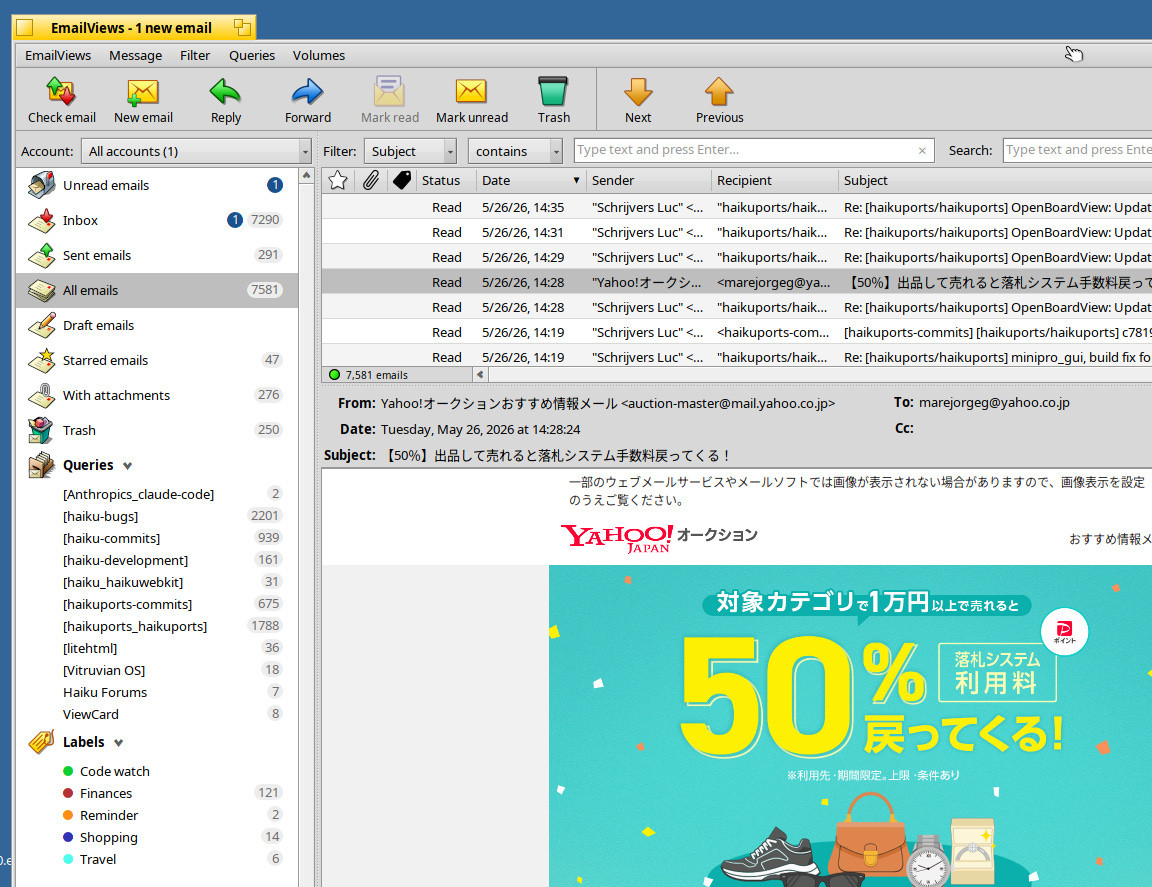The width and height of the screenshot is (1152, 887).
Task: Open the [Vitruvian OS] query
Action: pyautogui.click(x=157, y=670)
